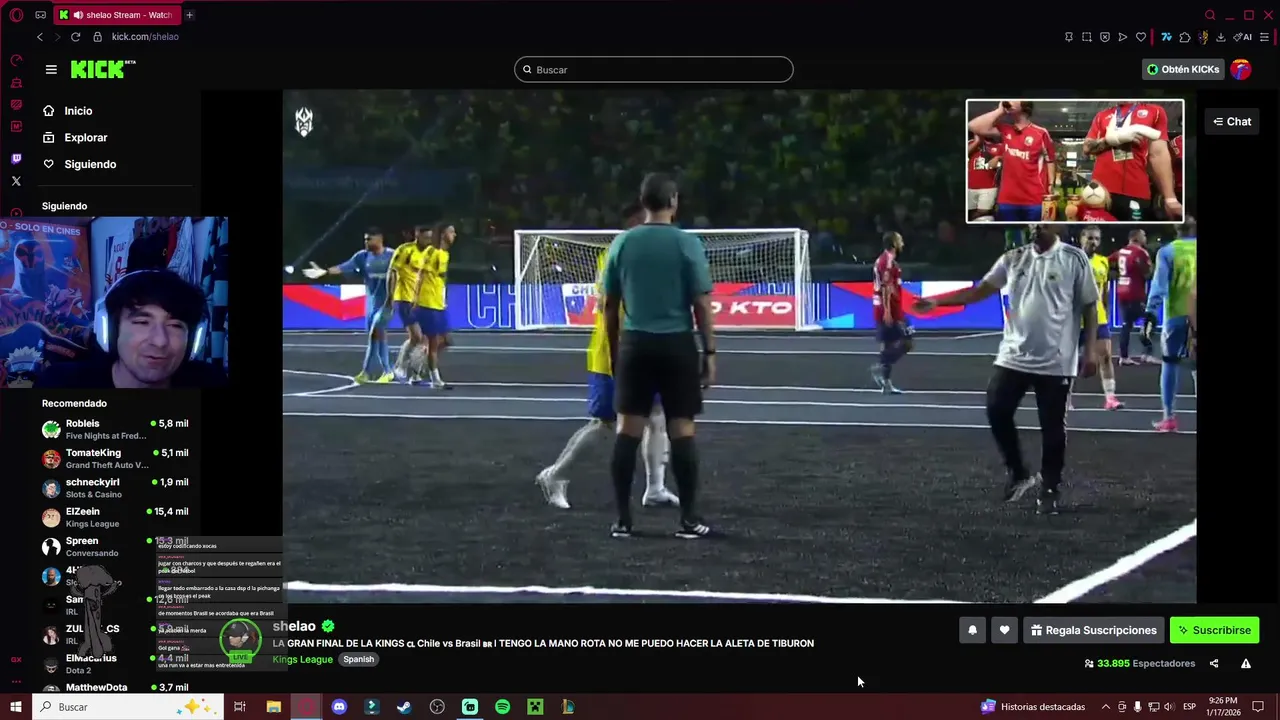This screenshot has width=1280, height=720.
Task: Reload the kick.com page
Action: pyautogui.click(x=75, y=37)
